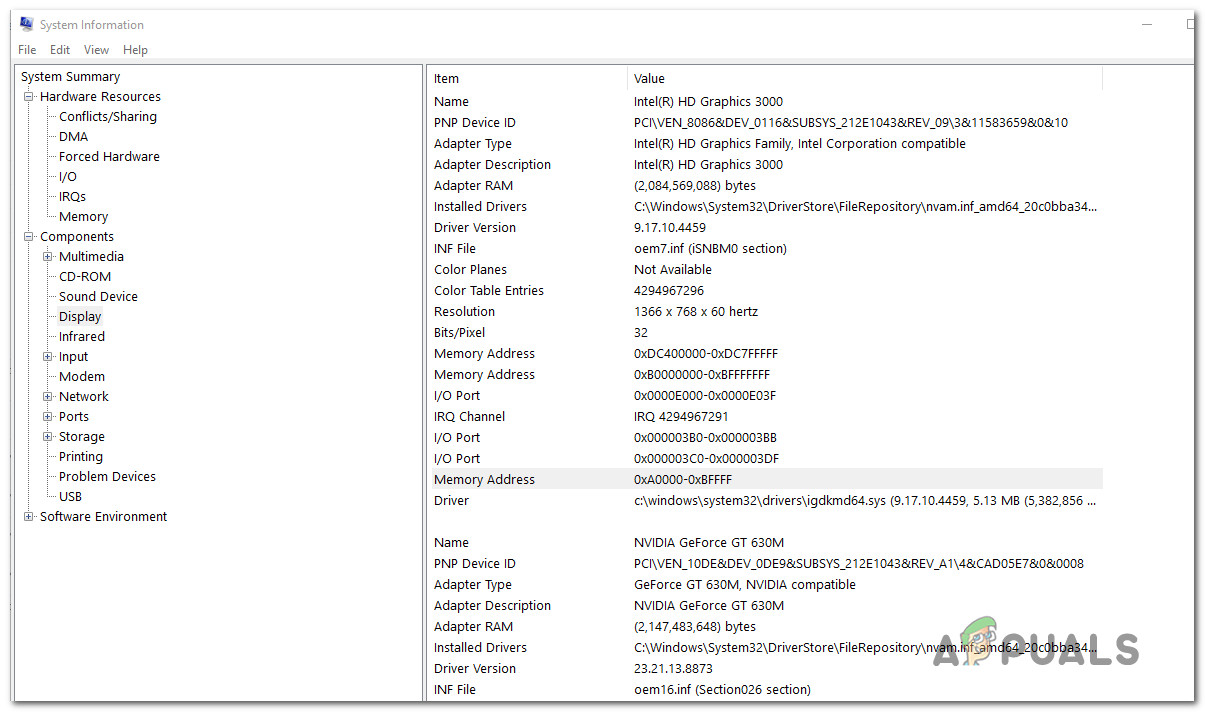The image size is (1205, 712).
Task: Open the Printing component
Action: coord(81,457)
